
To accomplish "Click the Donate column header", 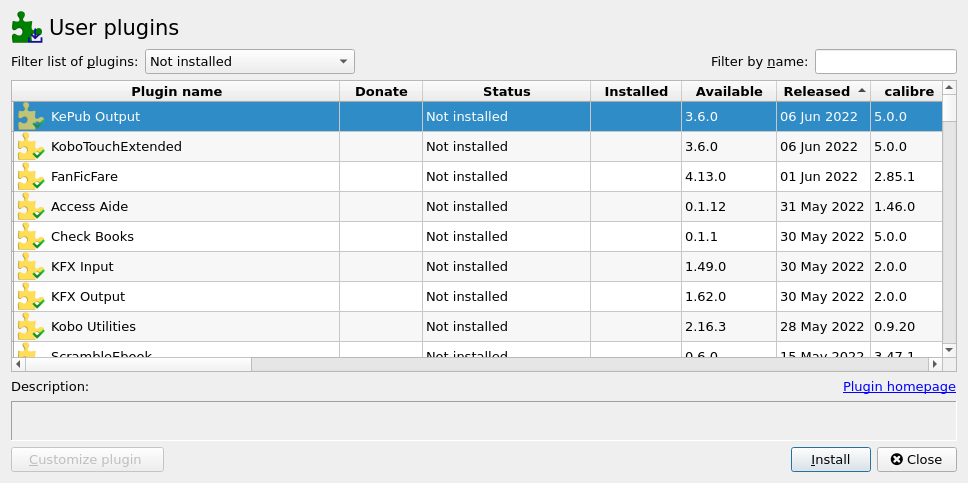I will tap(381, 92).
